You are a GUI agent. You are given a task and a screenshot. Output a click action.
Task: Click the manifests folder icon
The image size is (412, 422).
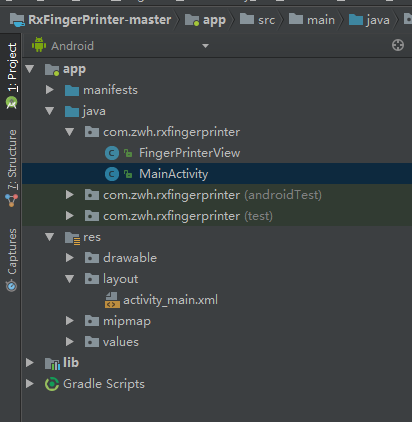72,90
